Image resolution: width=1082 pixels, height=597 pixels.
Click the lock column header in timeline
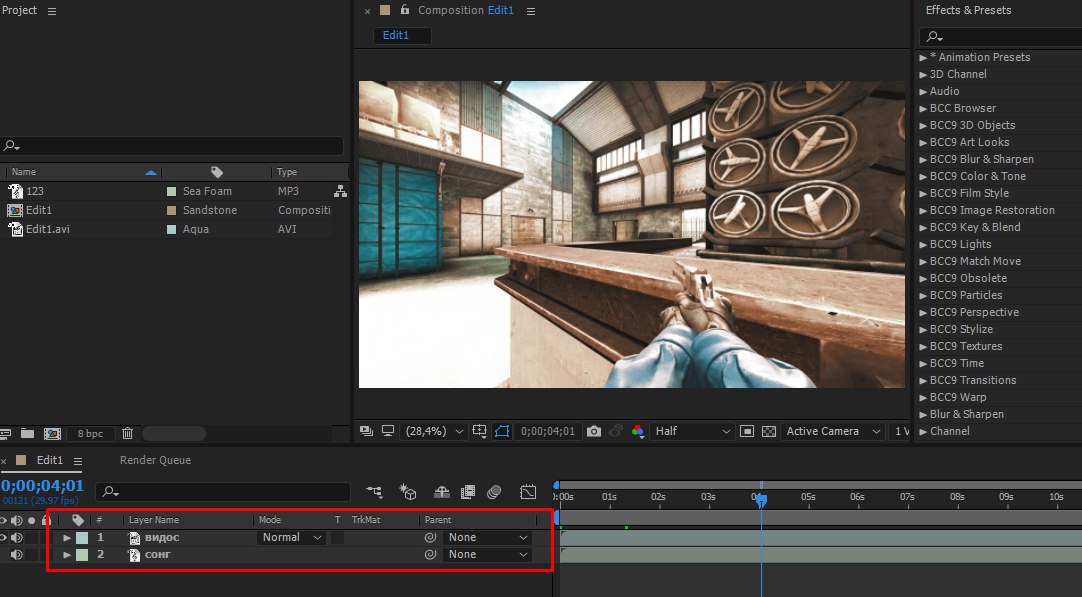pyautogui.click(x=46, y=520)
